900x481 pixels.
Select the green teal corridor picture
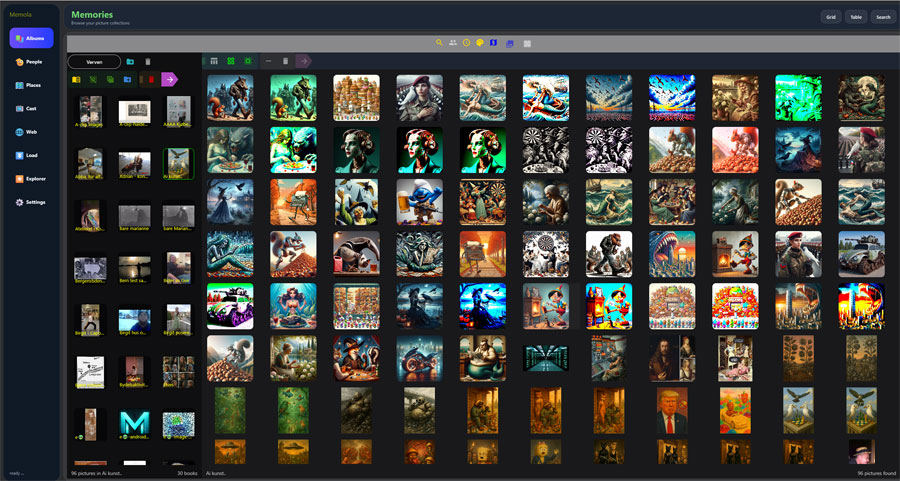546,358
